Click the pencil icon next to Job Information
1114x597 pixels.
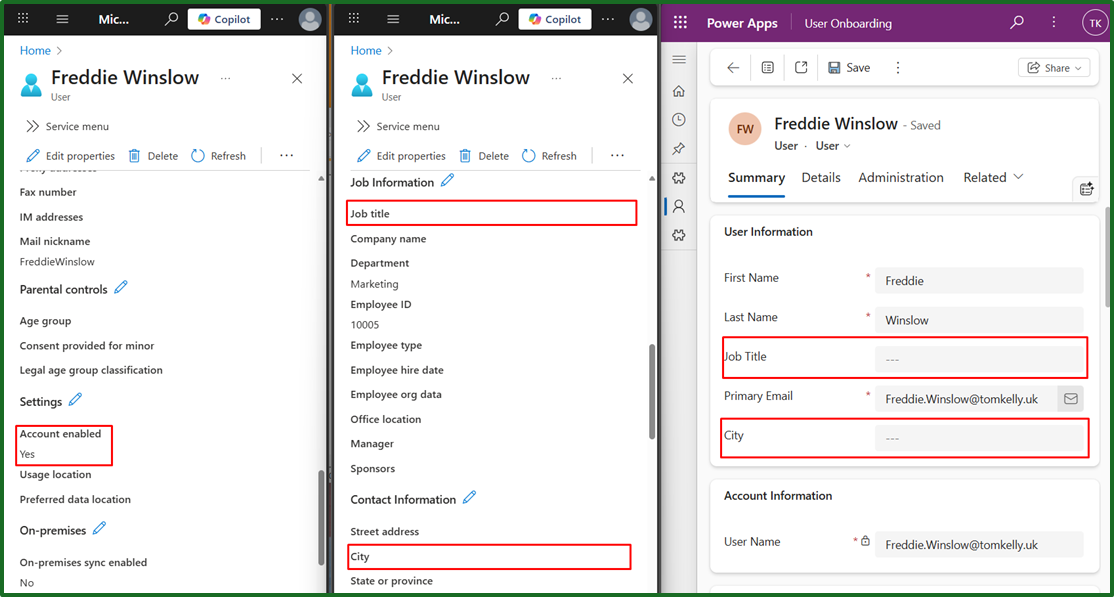(x=447, y=181)
